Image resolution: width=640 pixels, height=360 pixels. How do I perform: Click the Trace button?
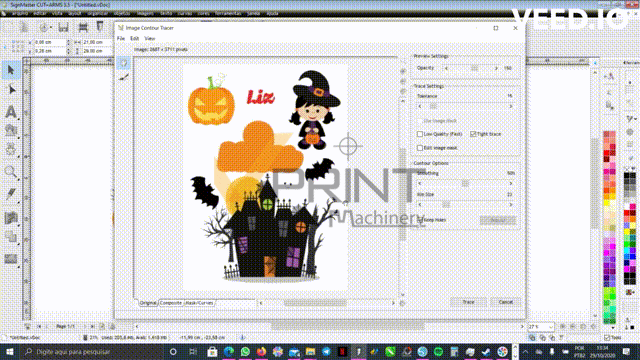468,302
